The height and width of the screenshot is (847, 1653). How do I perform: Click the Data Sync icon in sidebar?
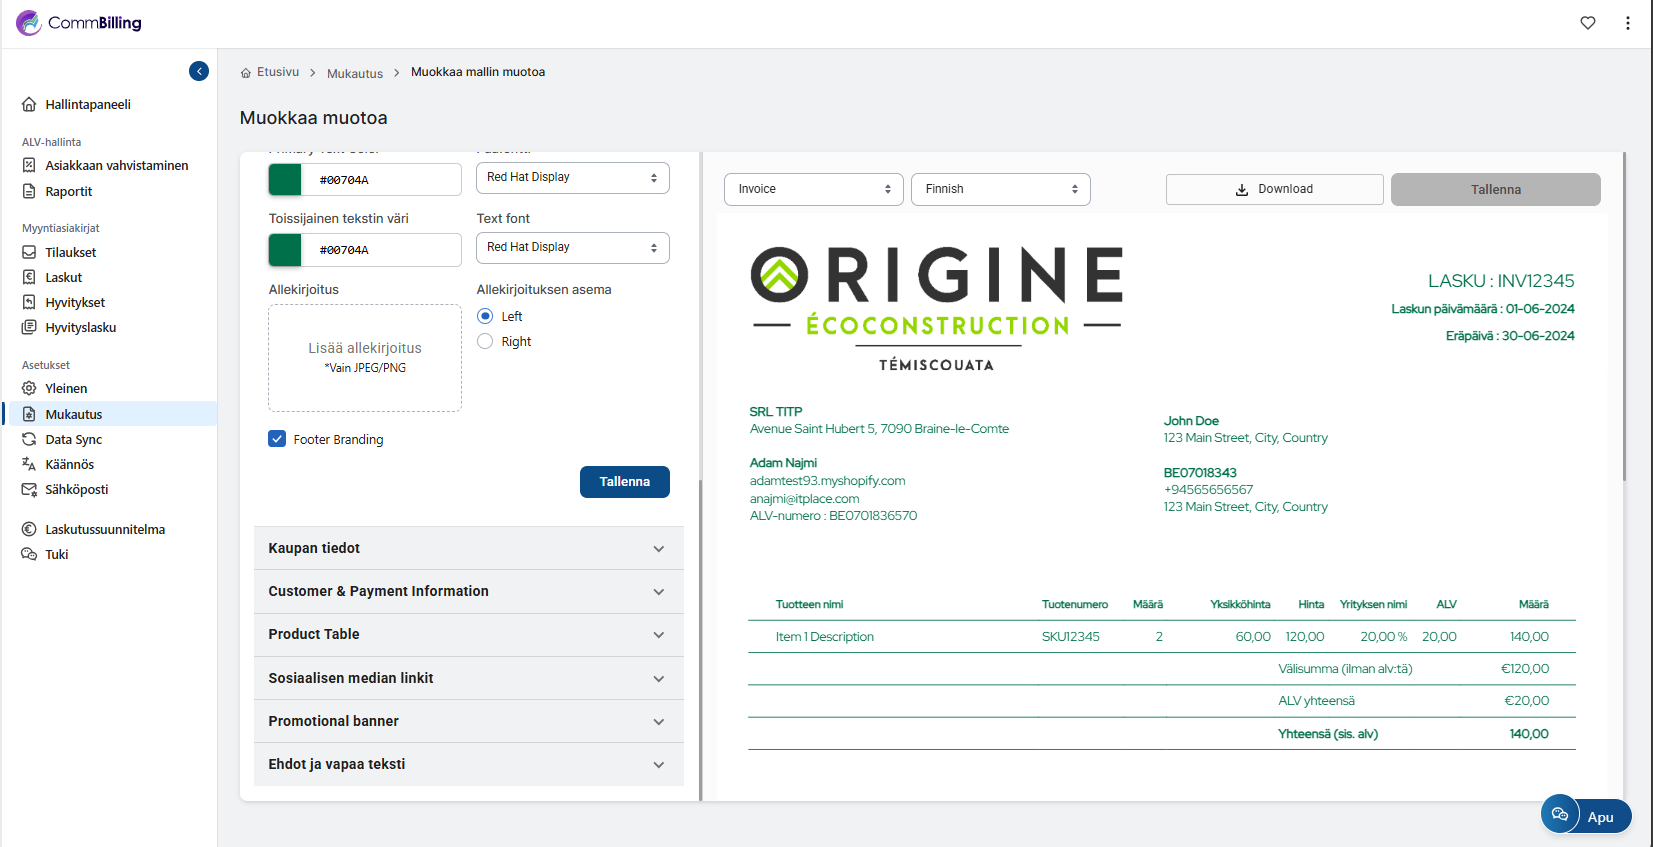[x=29, y=440]
